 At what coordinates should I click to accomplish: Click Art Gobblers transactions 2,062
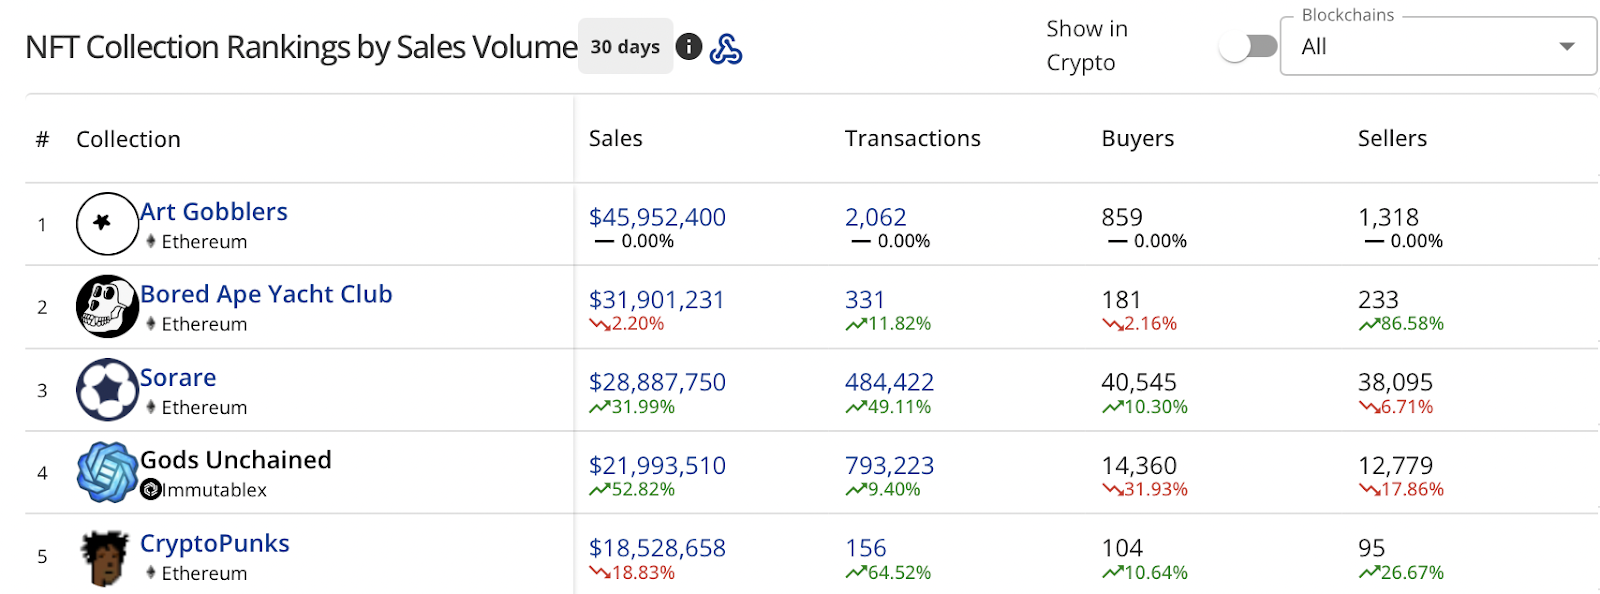[x=876, y=217]
